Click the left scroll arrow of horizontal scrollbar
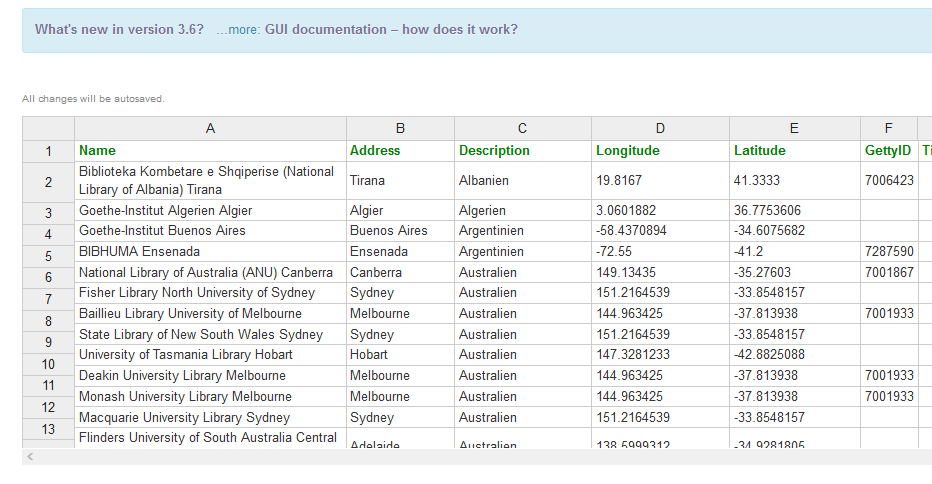The width and height of the screenshot is (932, 484). point(30,457)
